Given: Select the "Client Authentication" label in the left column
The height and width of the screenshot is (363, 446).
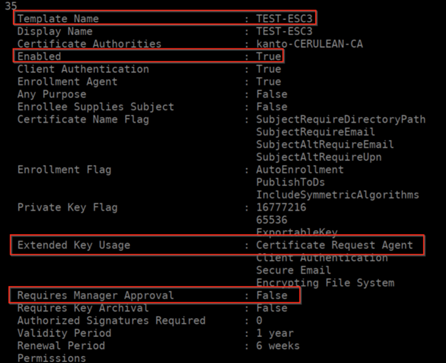Looking at the screenshot, I should click(x=83, y=69).
